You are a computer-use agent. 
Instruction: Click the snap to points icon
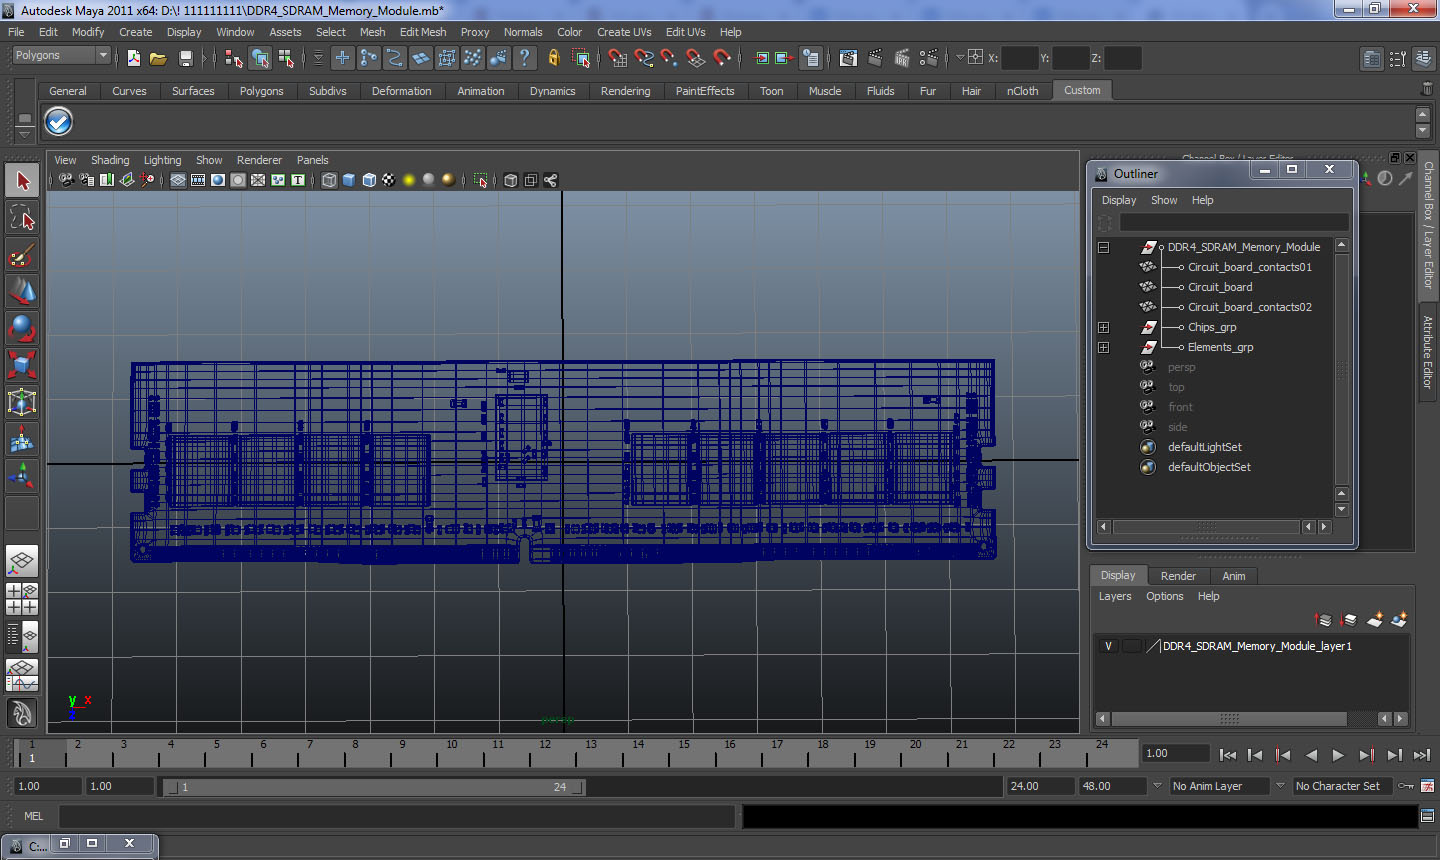pyautogui.click(x=670, y=58)
